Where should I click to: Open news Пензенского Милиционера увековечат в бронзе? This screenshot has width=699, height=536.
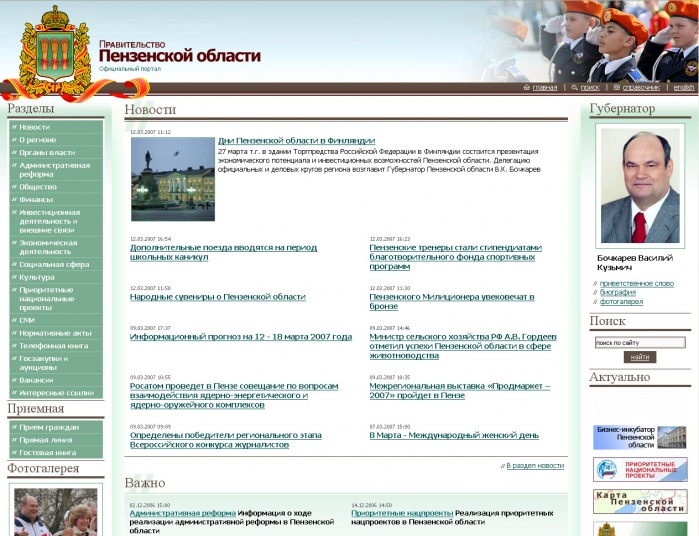[x=452, y=301]
